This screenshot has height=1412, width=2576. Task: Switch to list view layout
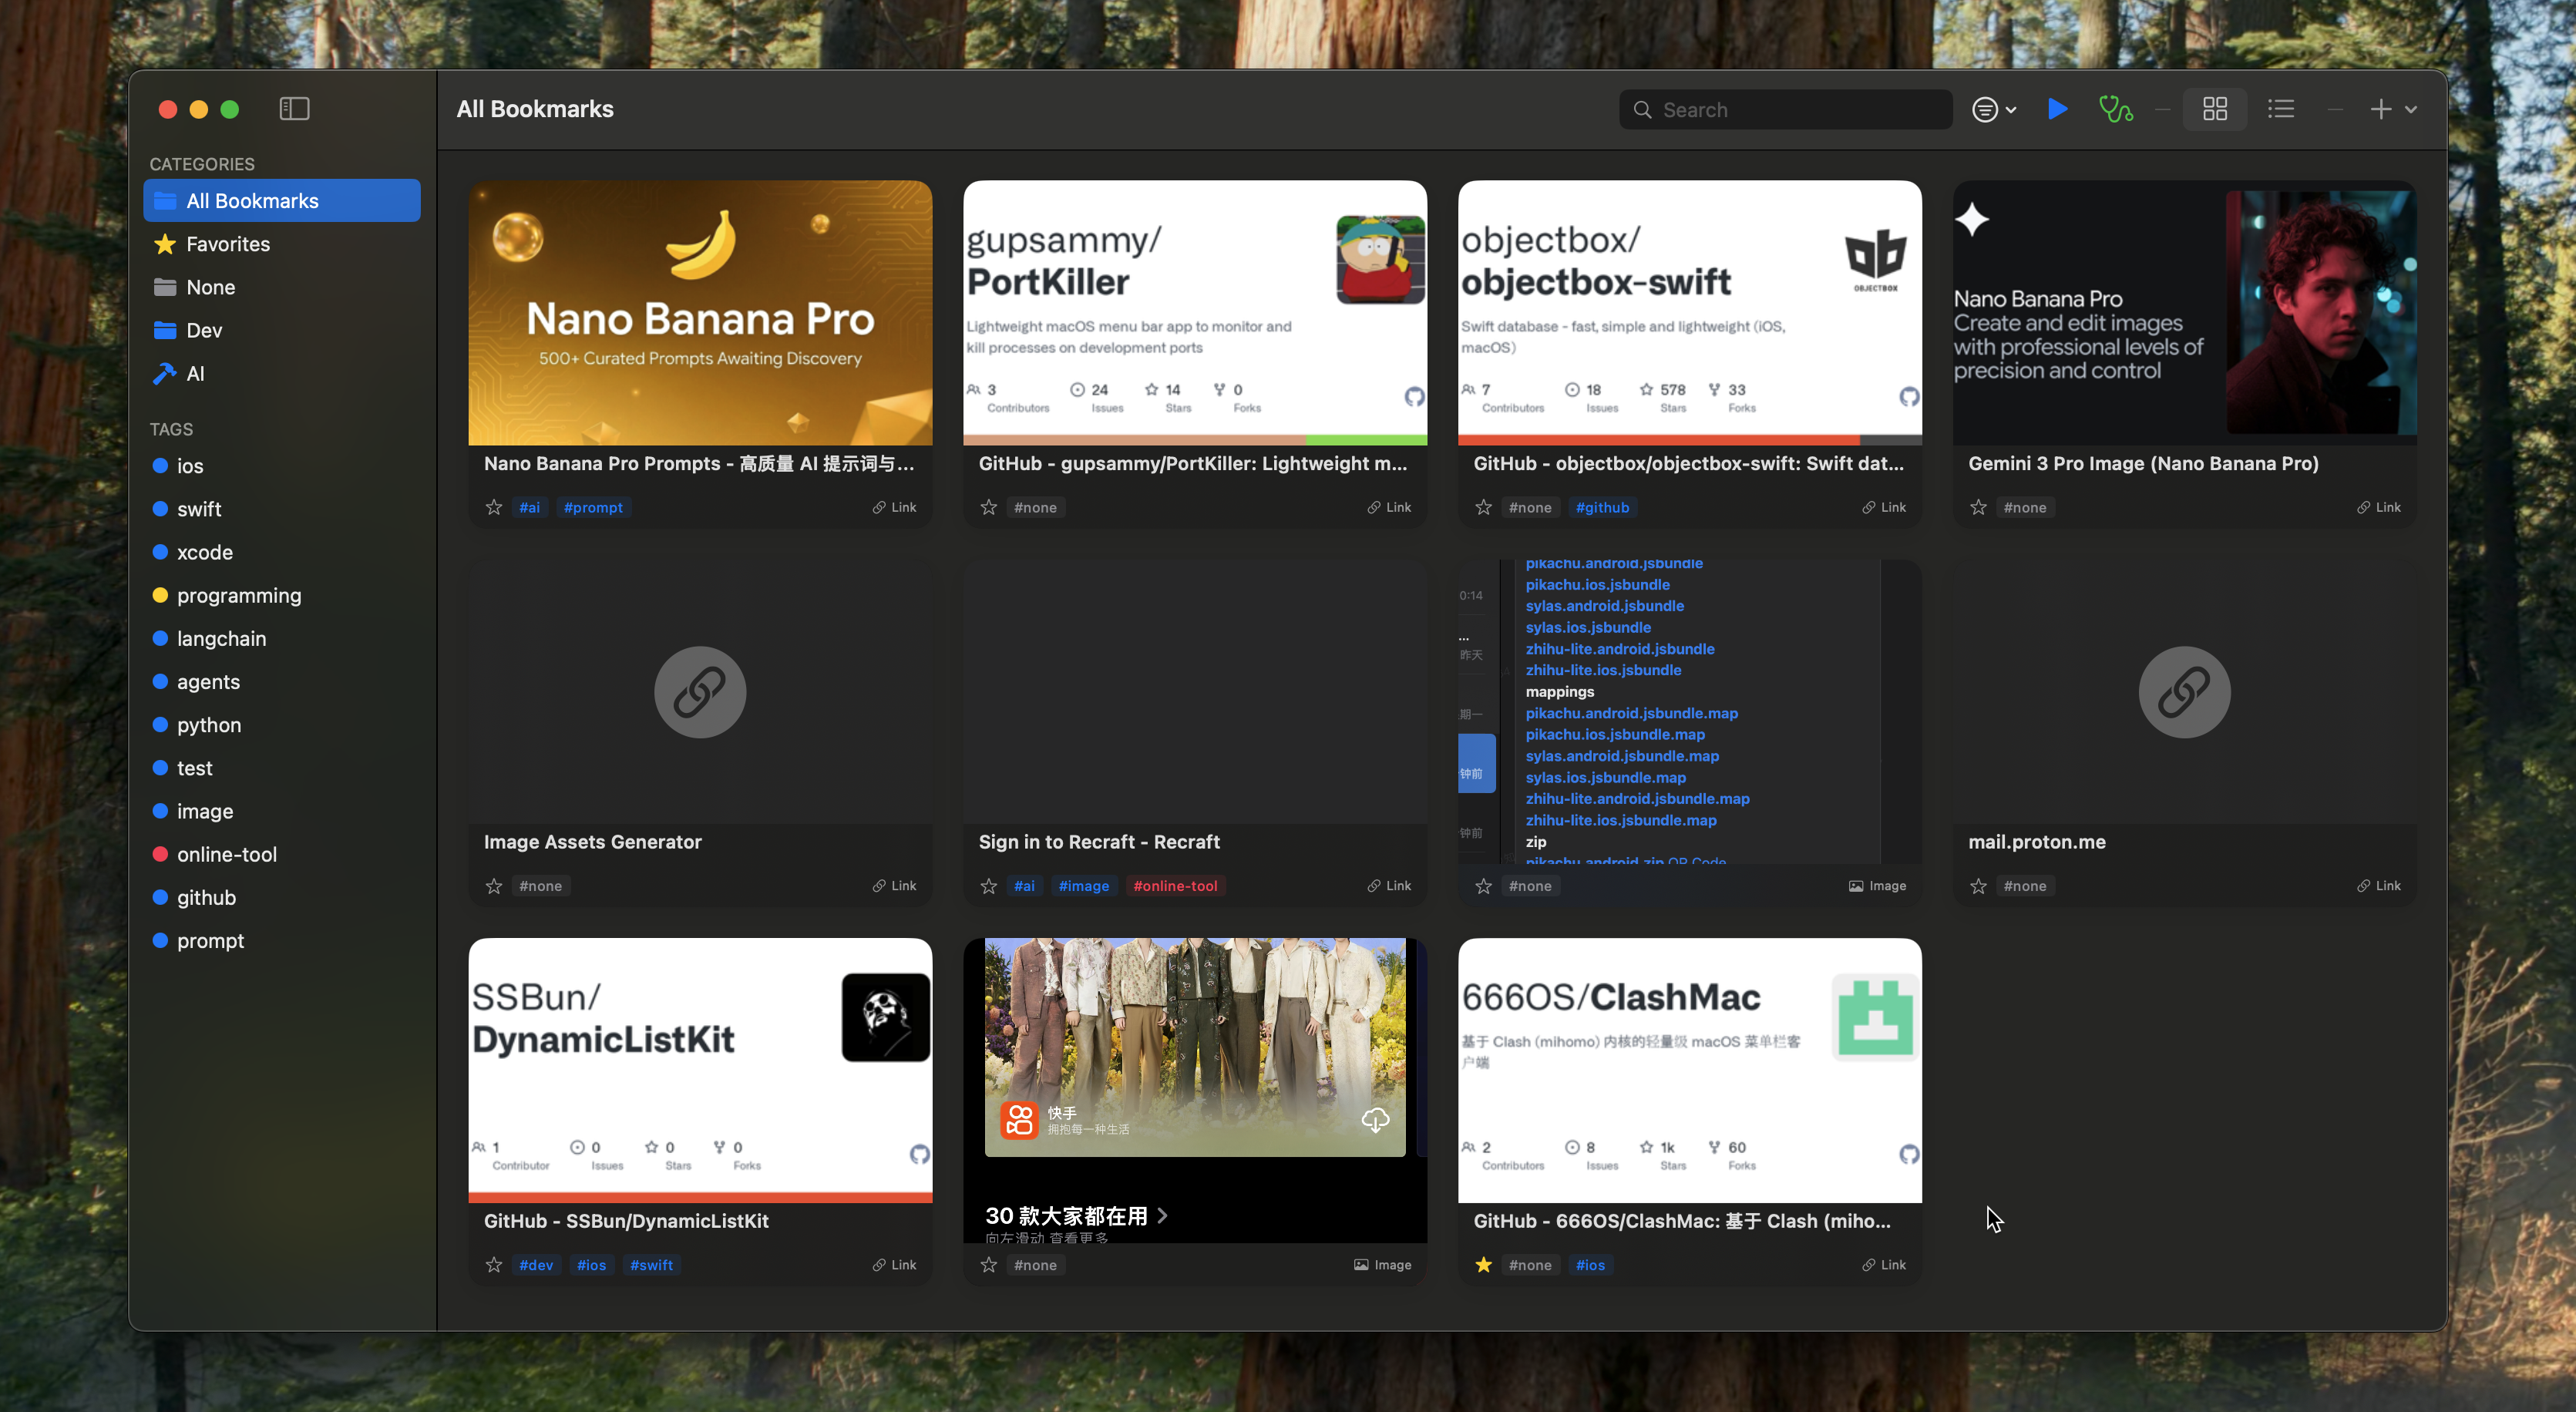tap(2281, 109)
